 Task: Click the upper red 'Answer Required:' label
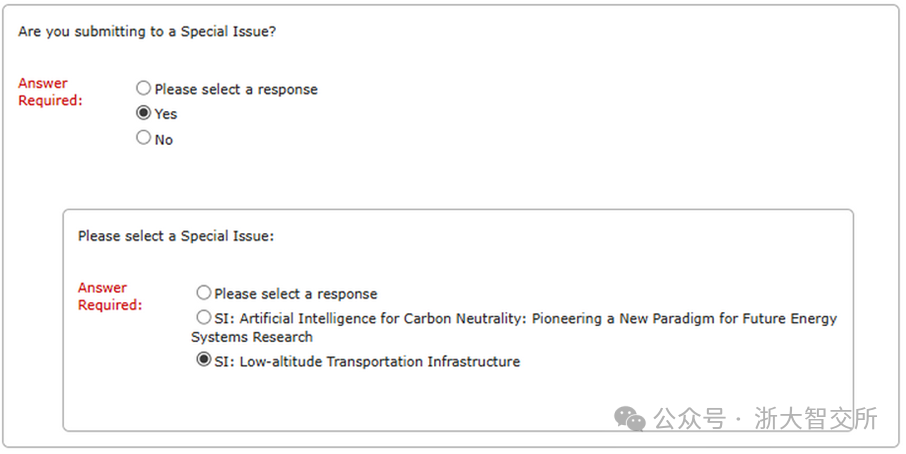[x=48, y=91]
